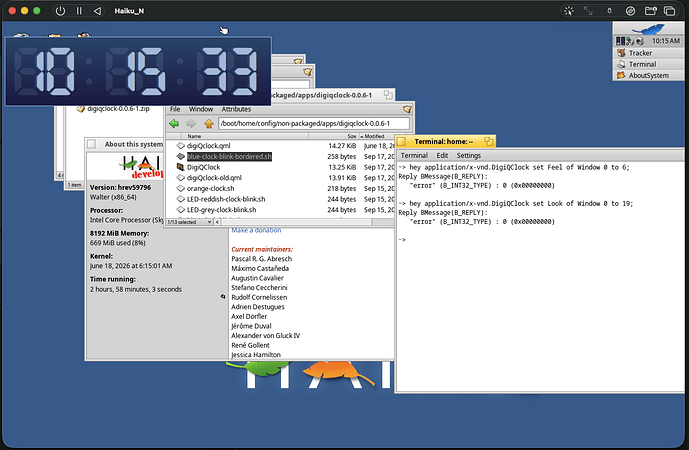Open the Attributes menu in Tracker
This screenshot has height=450, width=689.
tap(236, 109)
